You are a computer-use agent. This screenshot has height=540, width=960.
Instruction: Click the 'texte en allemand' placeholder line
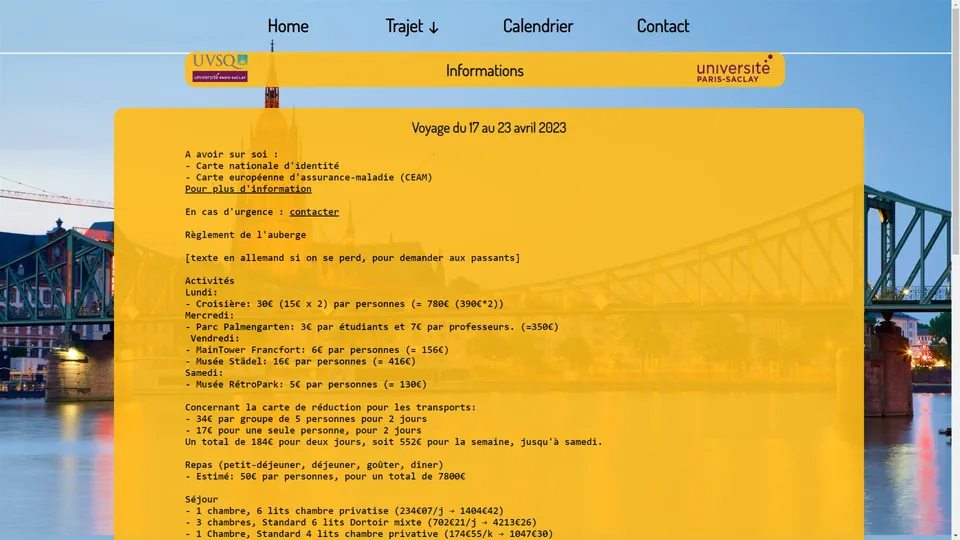point(353,258)
